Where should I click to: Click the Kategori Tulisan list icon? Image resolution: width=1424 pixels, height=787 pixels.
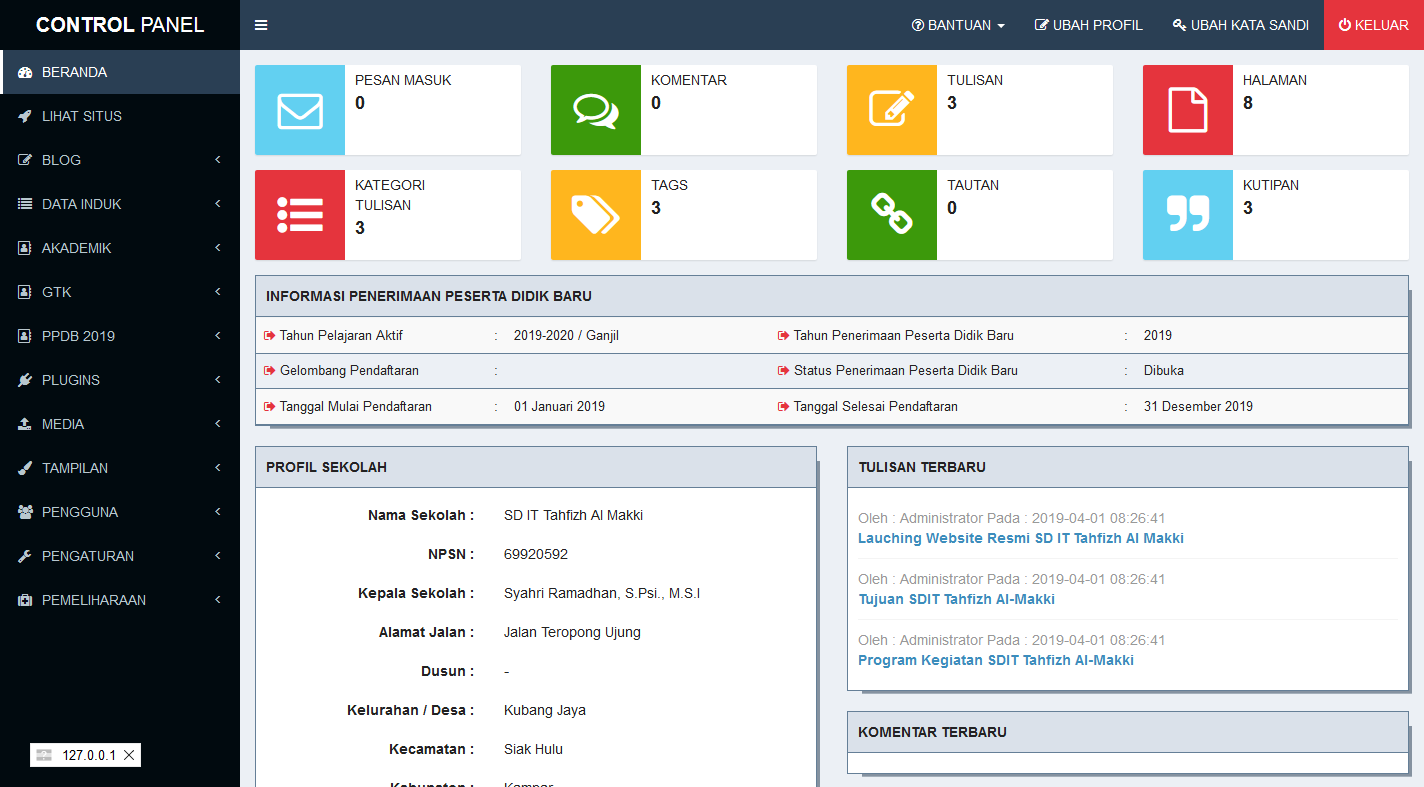coord(300,215)
